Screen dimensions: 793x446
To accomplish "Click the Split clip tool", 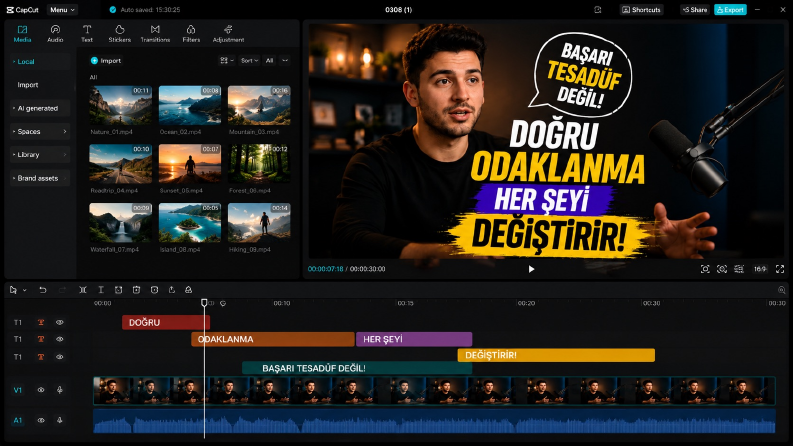I will pyautogui.click(x=83, y=290).
